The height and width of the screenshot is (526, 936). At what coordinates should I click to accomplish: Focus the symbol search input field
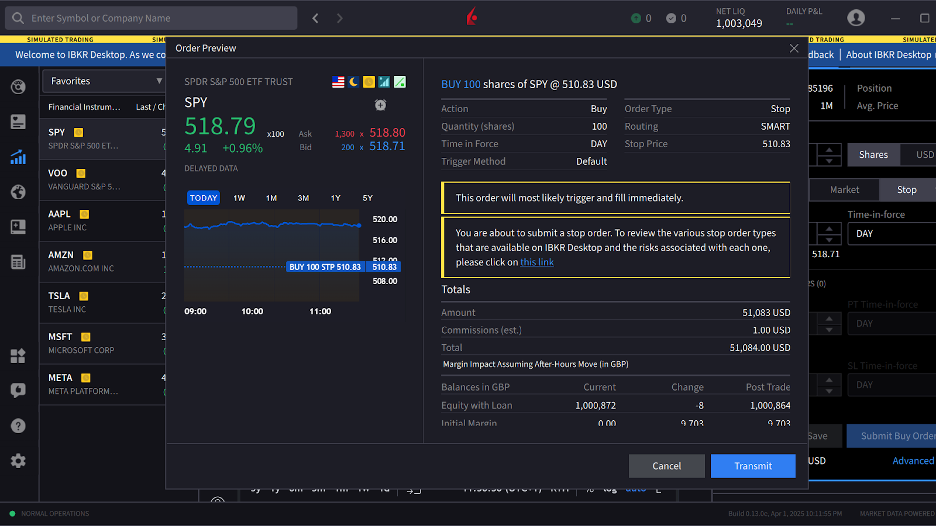[151, 18]
